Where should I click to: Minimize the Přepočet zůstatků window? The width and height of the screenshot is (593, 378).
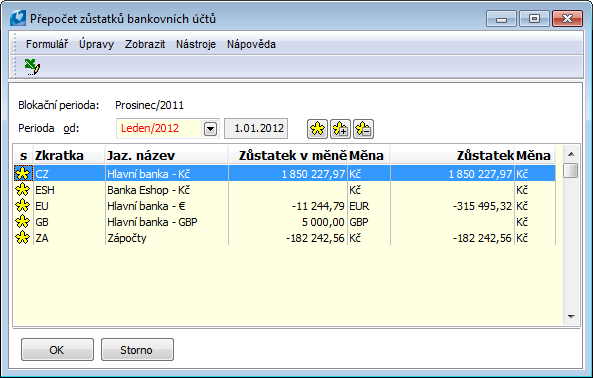(501, 19)
